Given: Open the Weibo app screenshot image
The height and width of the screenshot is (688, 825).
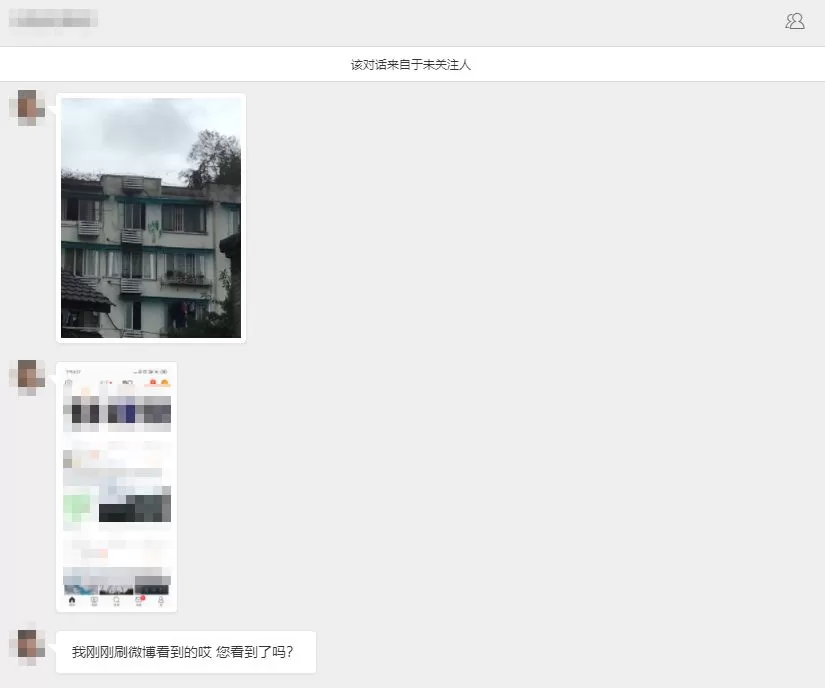Looking at the screenshot, I should [117, 487].
